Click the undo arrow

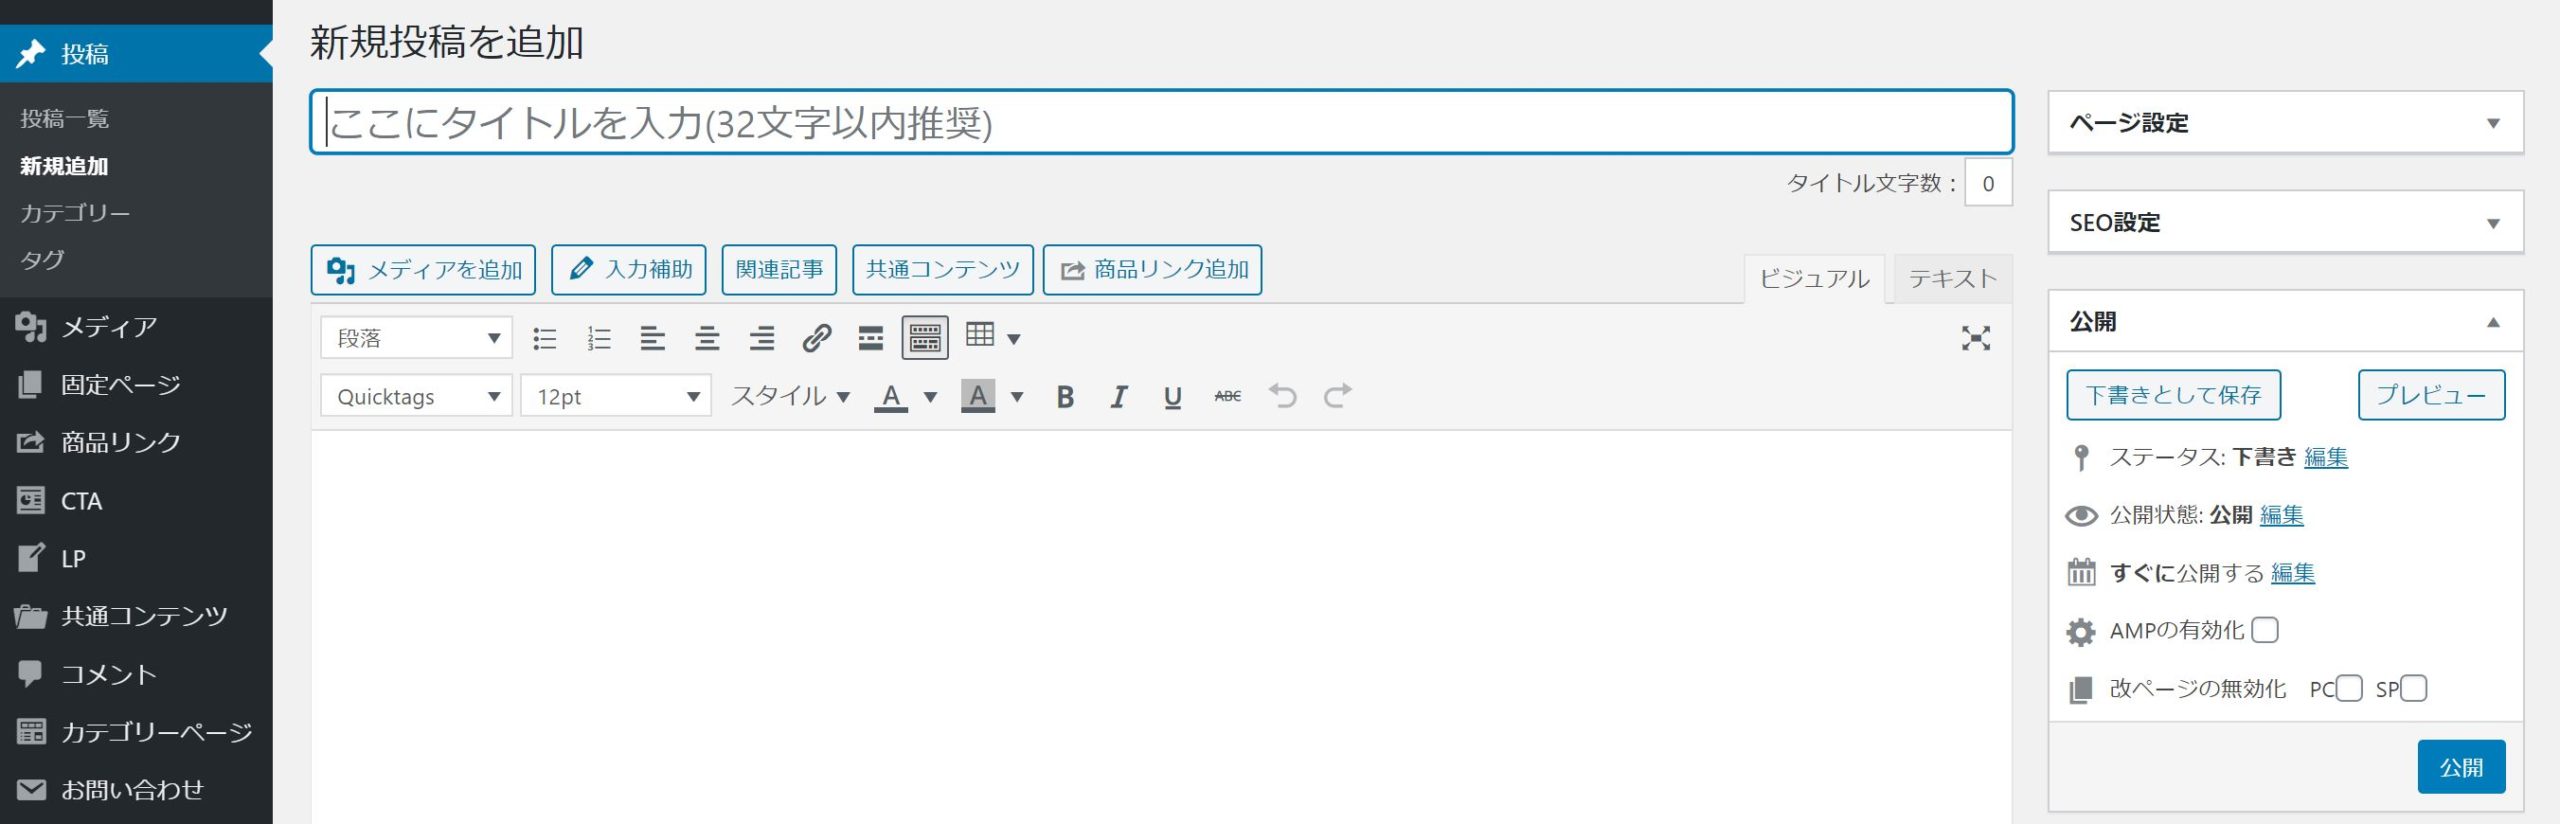1283,397
